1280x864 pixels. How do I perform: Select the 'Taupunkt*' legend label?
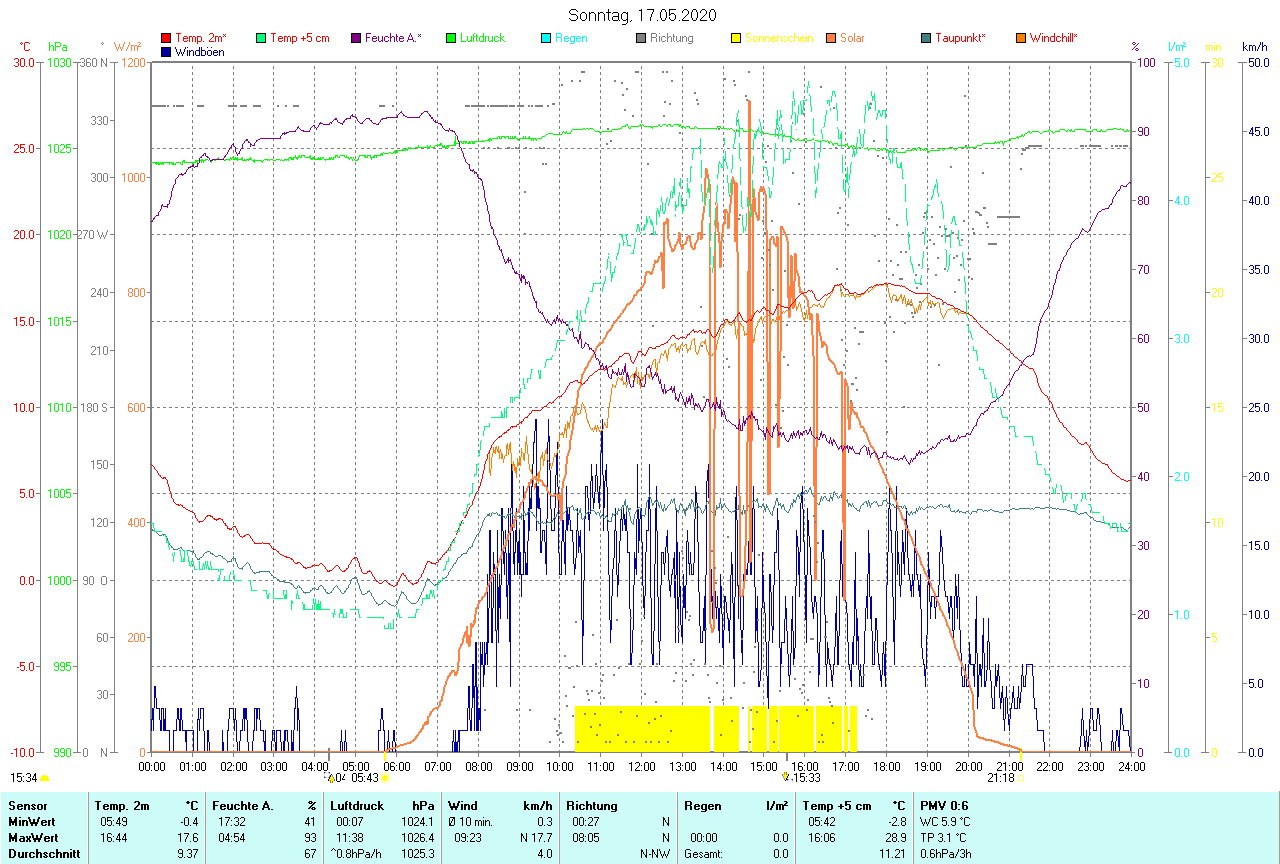point(960,38)
